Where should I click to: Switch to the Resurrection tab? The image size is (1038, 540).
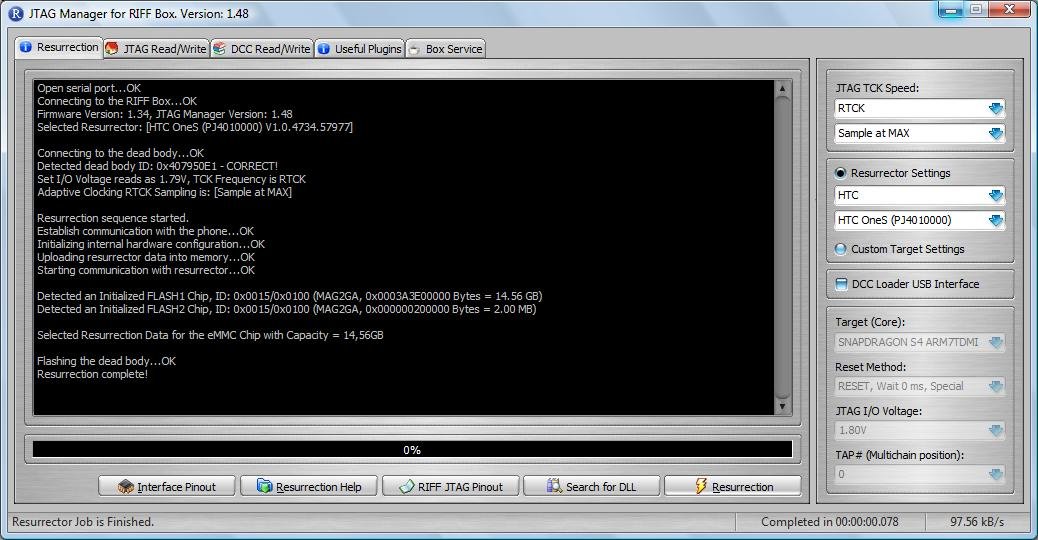58,48
